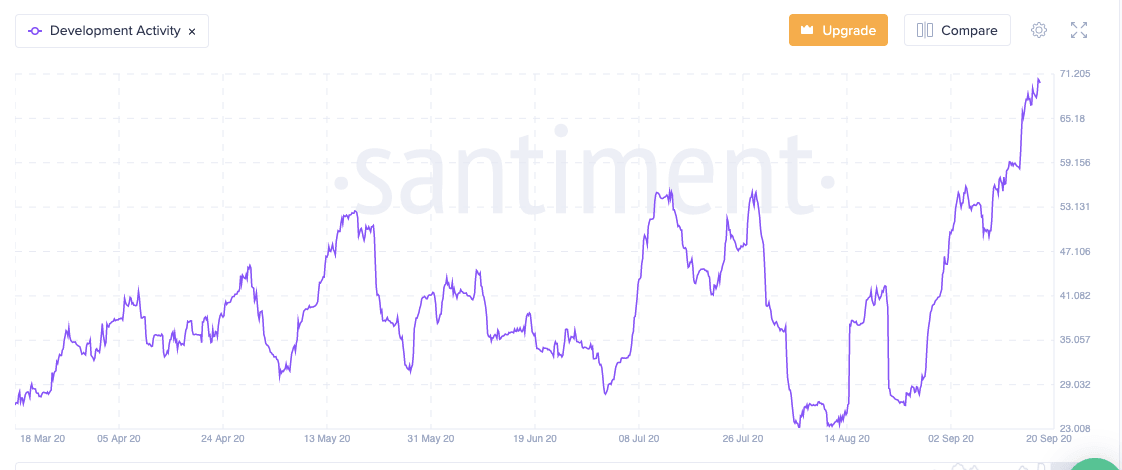Click the Upgrade button text
The width and height of the screenshot is (1122, 470).
[x=848, y=30]
